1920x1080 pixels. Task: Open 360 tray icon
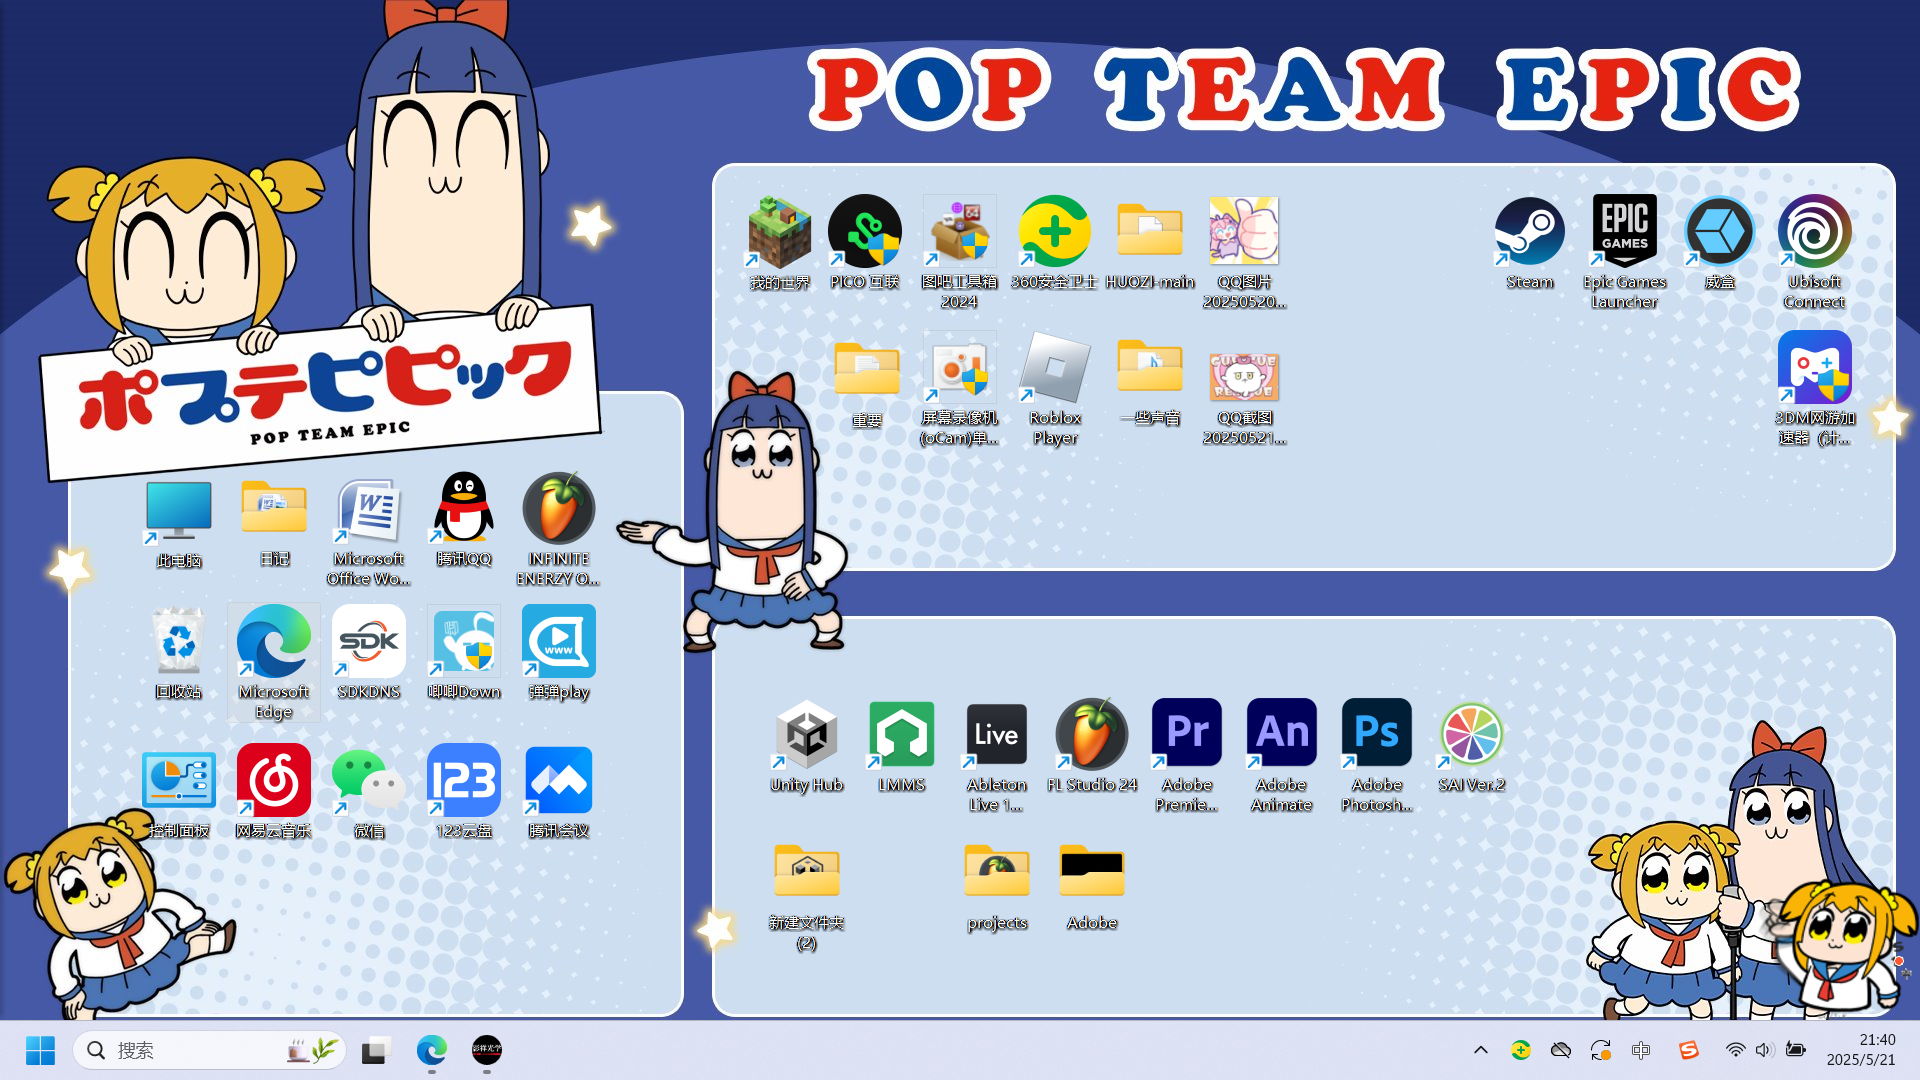tap(1521, 1050)
